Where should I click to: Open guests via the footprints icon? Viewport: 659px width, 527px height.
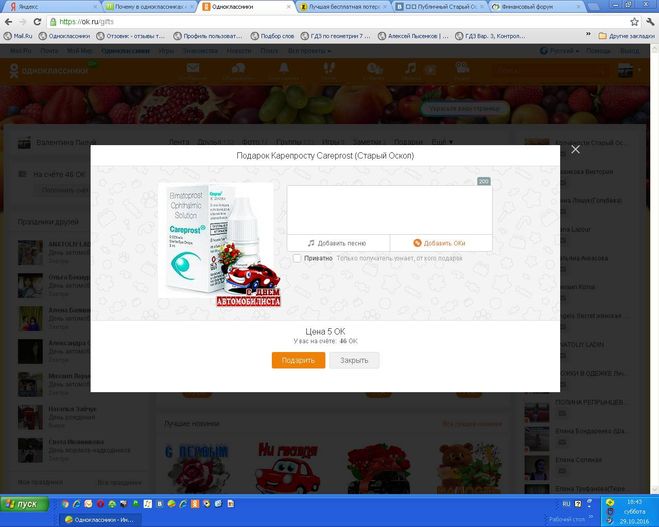click(x=329, y=70)
